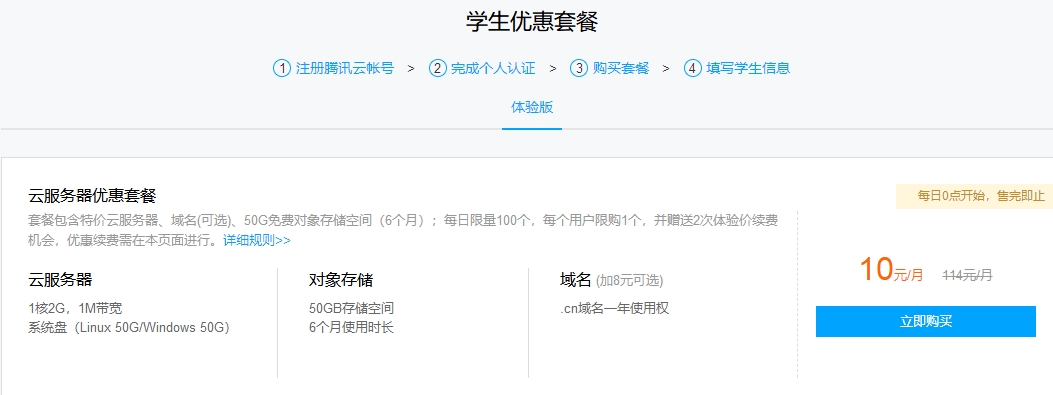Click the crossed-out 114元/月 price

tap(968, 275)
